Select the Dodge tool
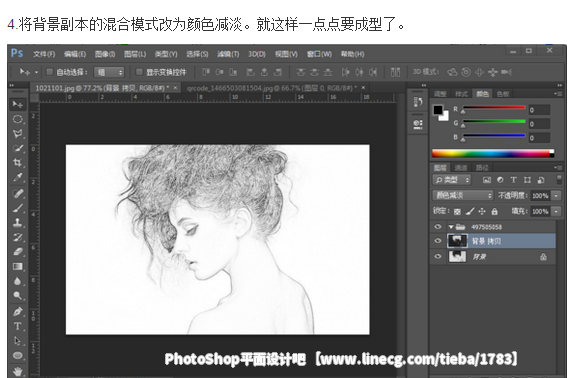 coord(18,295)
